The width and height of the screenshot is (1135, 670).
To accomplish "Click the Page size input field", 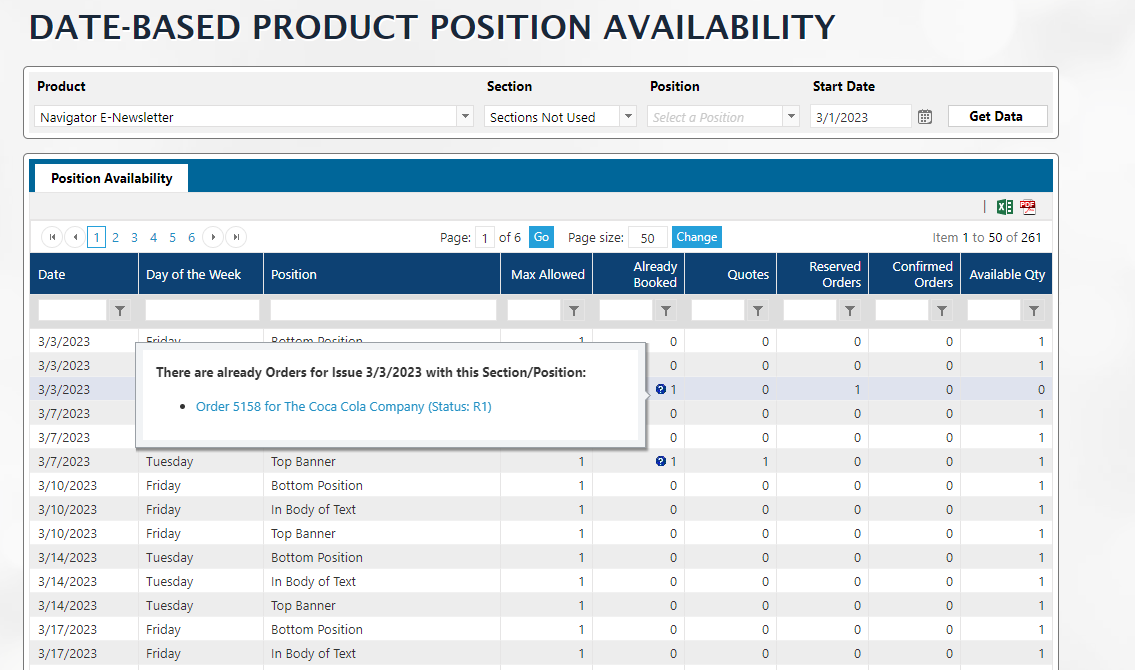I will point(647,238).
